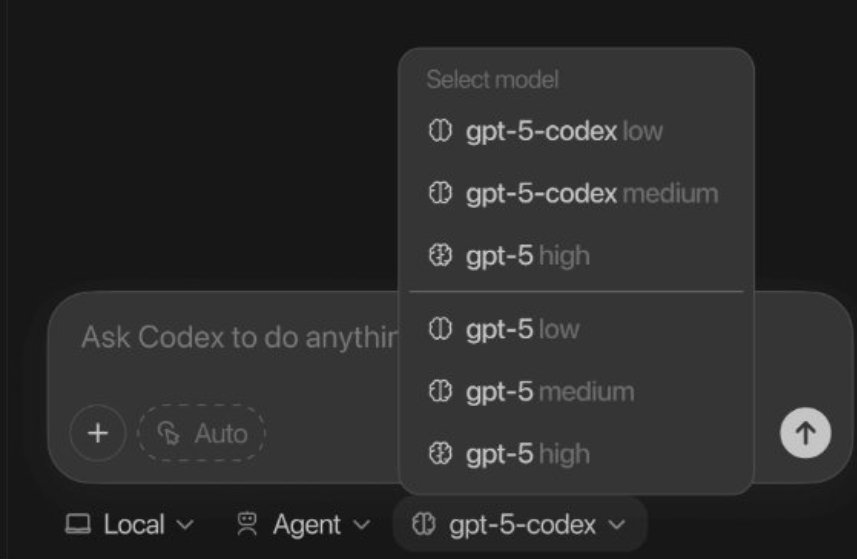The image size is (857, 559).
Task: Select gpt-5 low model
Action: point(577,329)
